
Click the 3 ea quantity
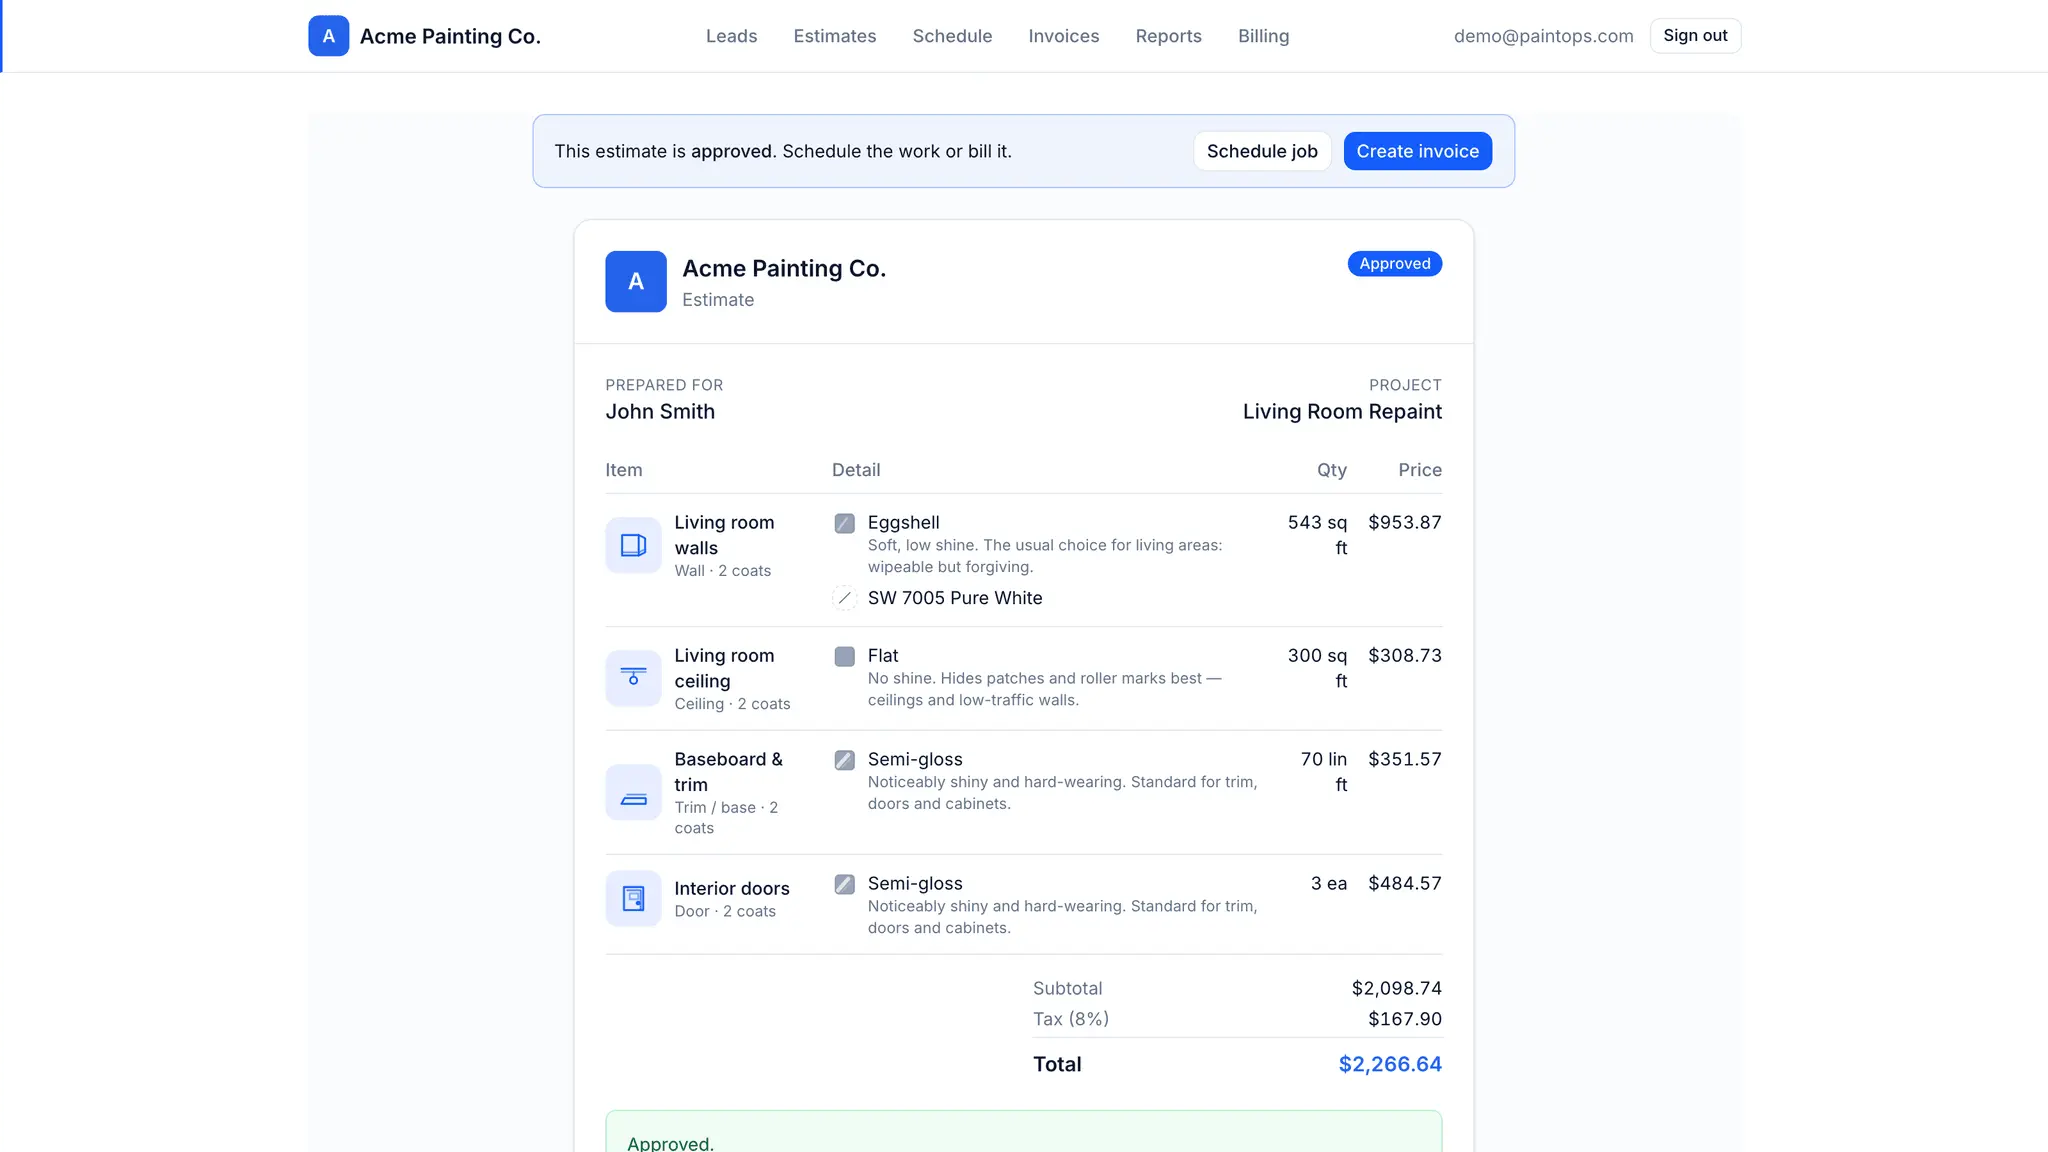click(1329, 884)
